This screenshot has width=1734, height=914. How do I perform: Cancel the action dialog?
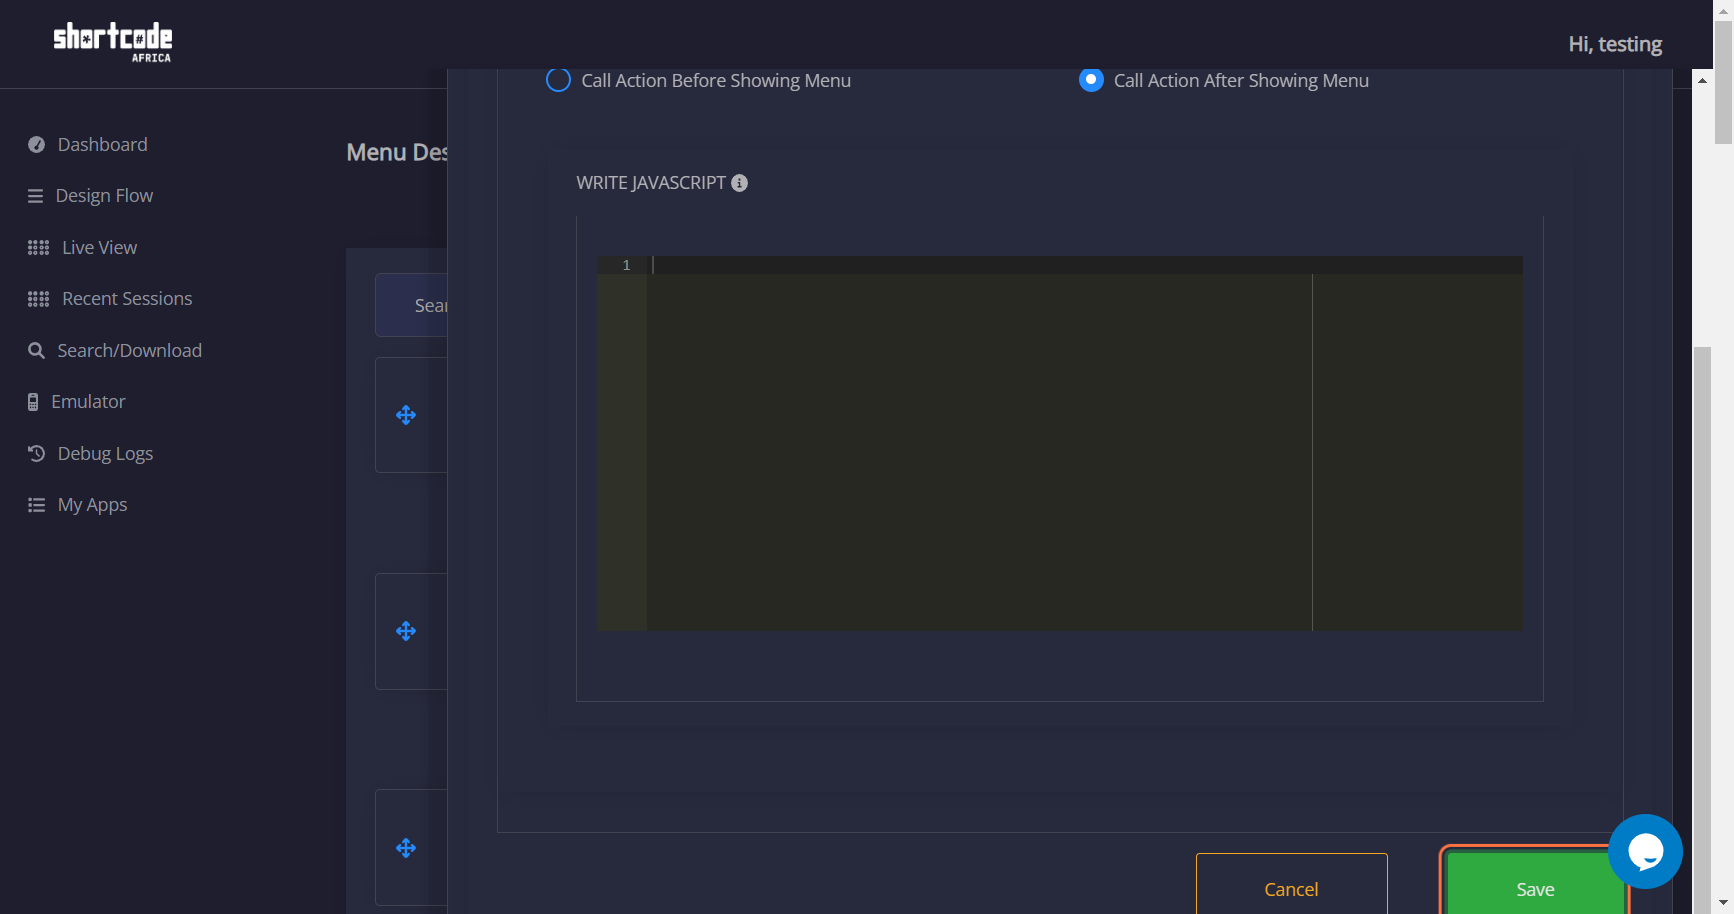click(x=1291, y=884)
